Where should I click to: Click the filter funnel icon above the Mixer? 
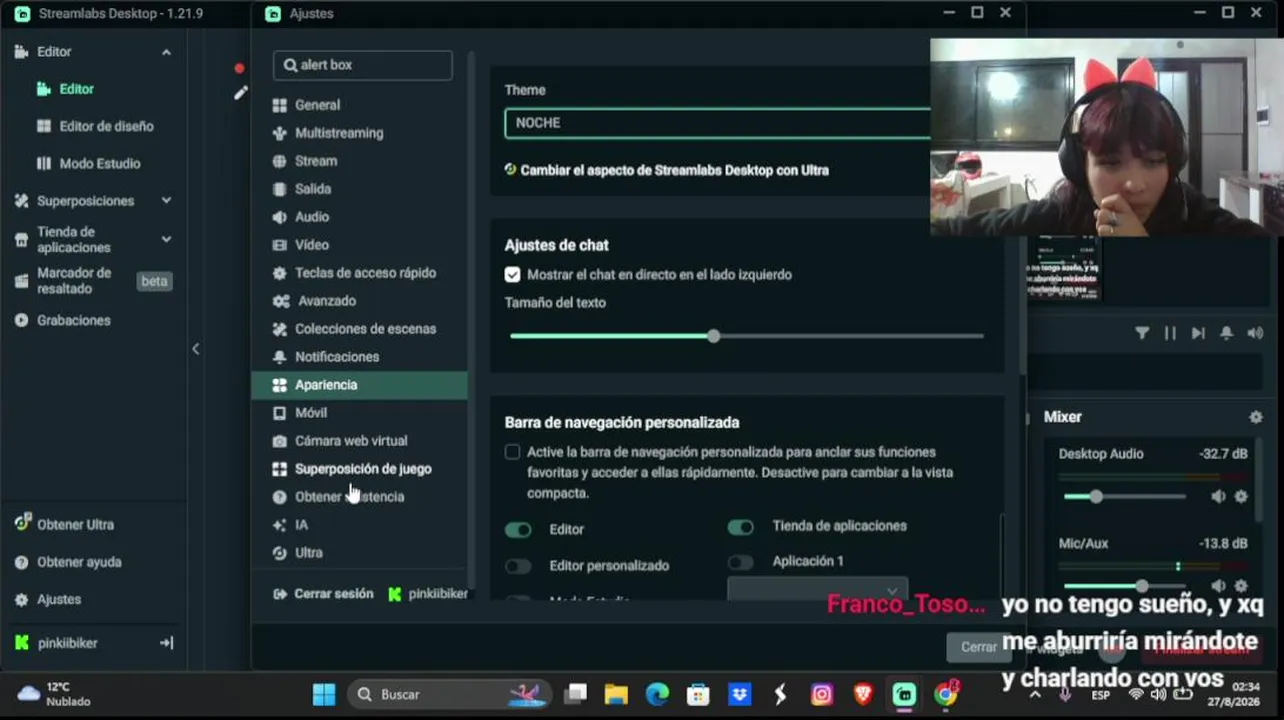pyautogui.click(x=1142, y=334)
